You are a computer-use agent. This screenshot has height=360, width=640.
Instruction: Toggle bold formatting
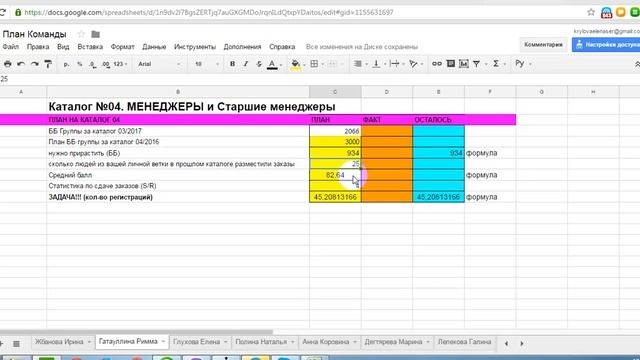pos(232,64)
